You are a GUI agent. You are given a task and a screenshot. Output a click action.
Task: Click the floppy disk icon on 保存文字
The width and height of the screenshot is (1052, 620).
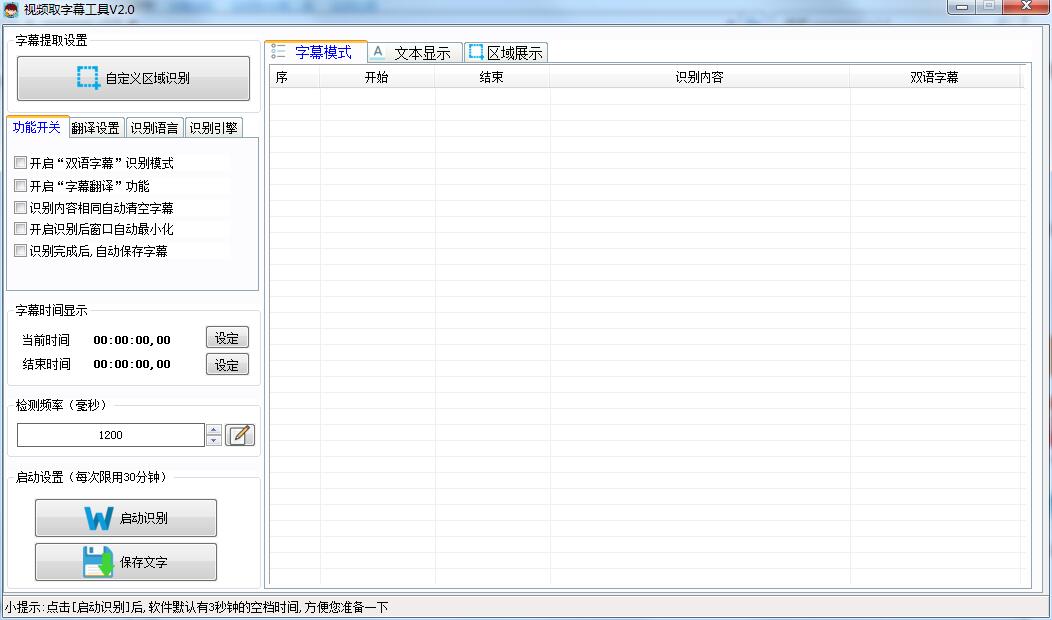(x=96, y=562)
